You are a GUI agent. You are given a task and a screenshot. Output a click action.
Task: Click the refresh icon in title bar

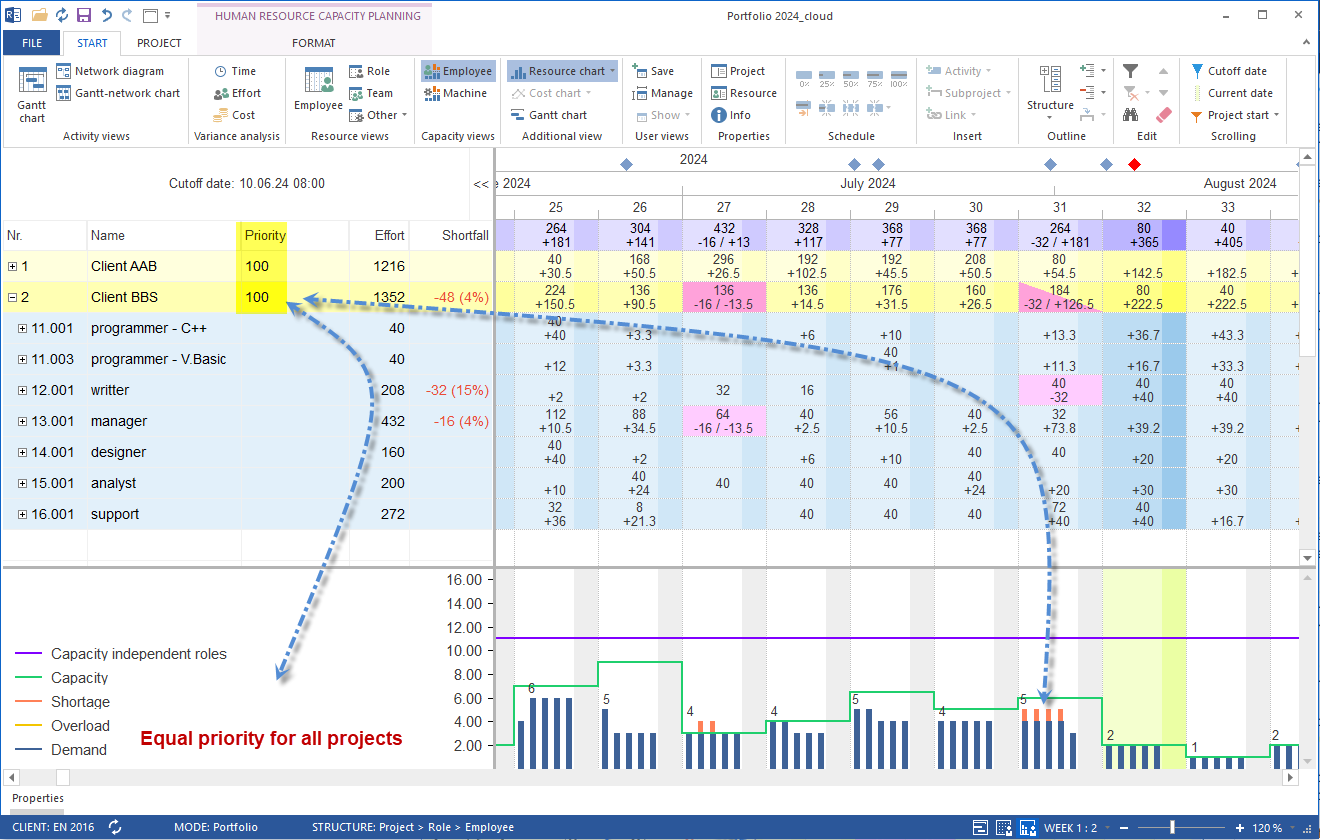62,16
